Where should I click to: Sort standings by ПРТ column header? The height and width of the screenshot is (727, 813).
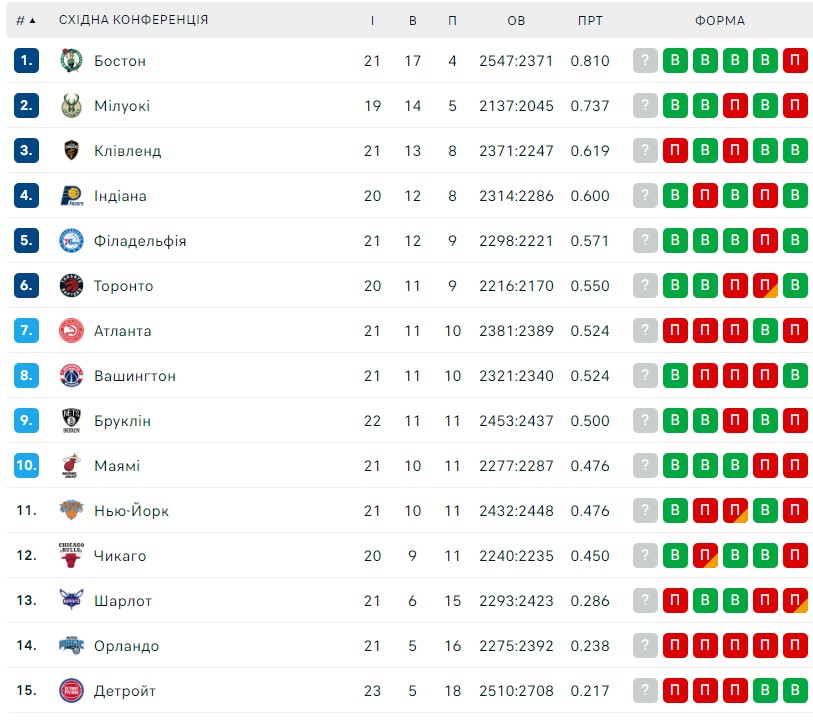click(x=590, y=20)
